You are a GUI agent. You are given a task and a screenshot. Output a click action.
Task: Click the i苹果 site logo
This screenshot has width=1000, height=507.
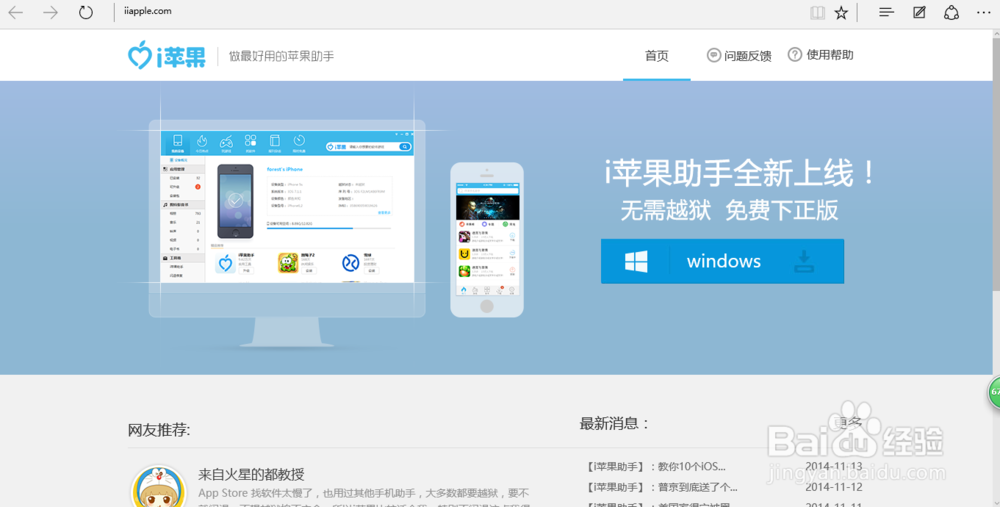(x=166, y=55)
